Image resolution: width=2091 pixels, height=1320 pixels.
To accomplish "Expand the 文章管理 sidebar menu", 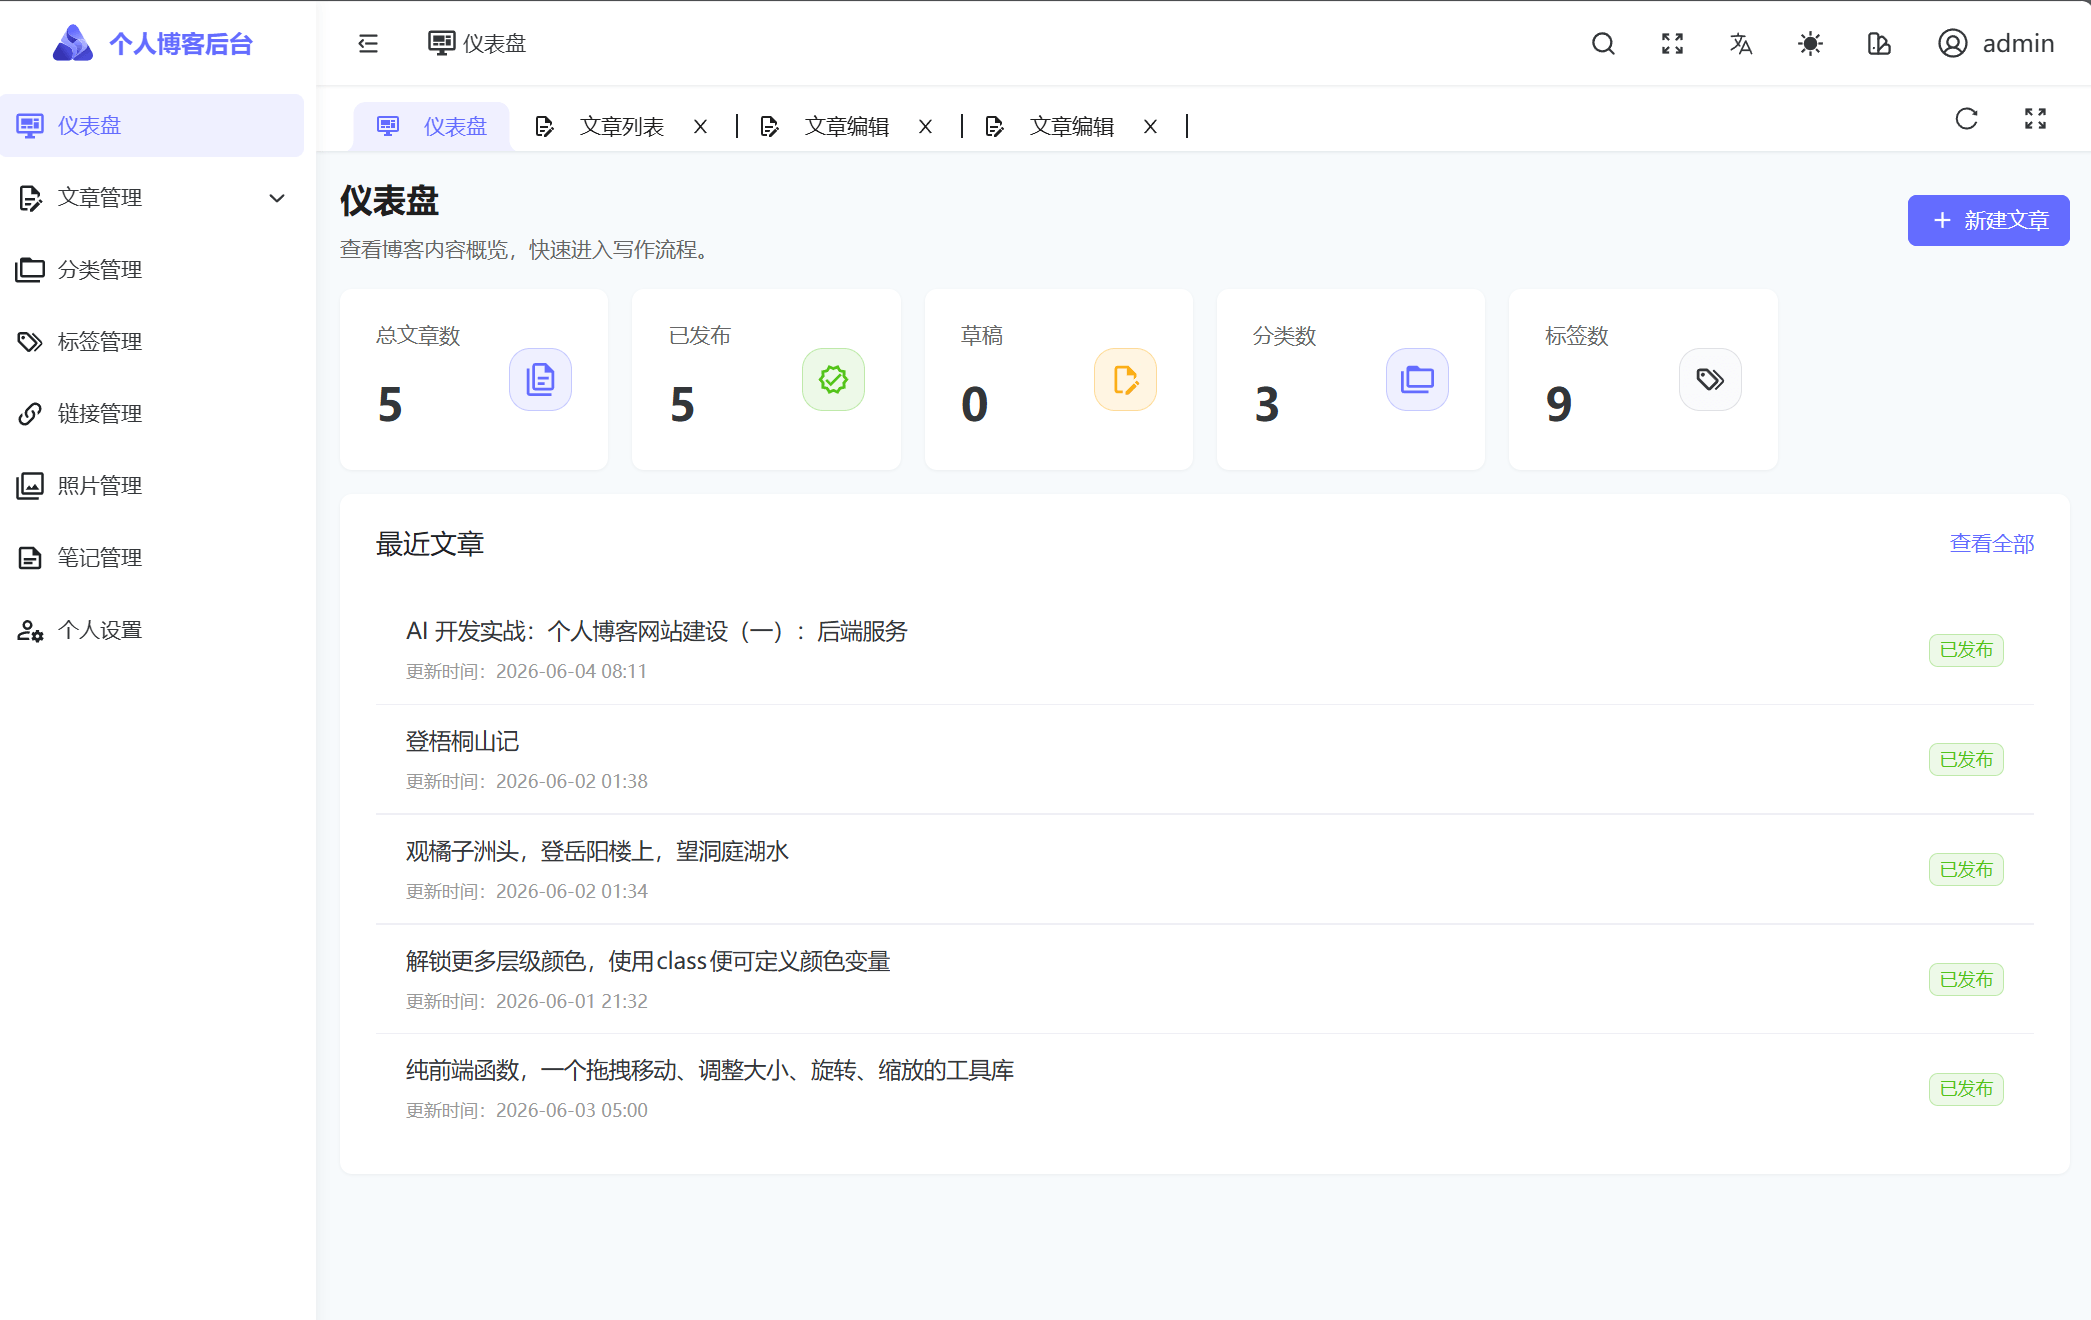I will click(152, 197).
